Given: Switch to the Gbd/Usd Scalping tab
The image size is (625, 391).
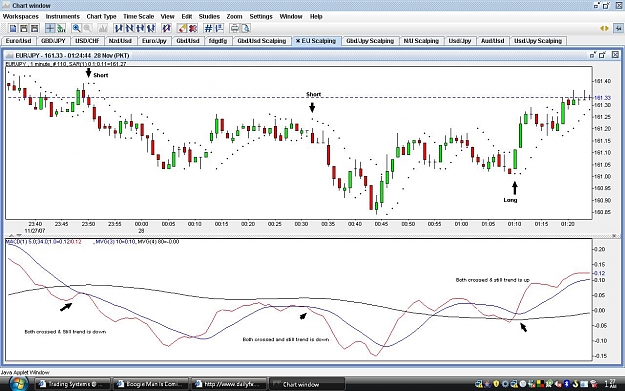Looking at the screenshot, I should click(x=261, y=41).
